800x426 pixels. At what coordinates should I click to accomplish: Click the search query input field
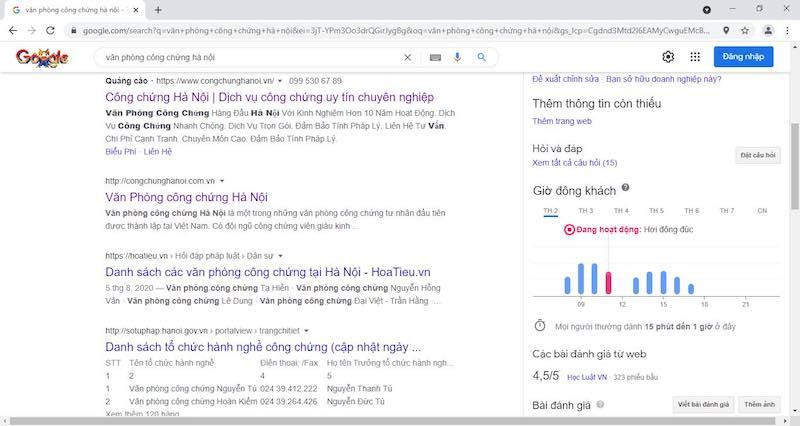pos(250,58)
